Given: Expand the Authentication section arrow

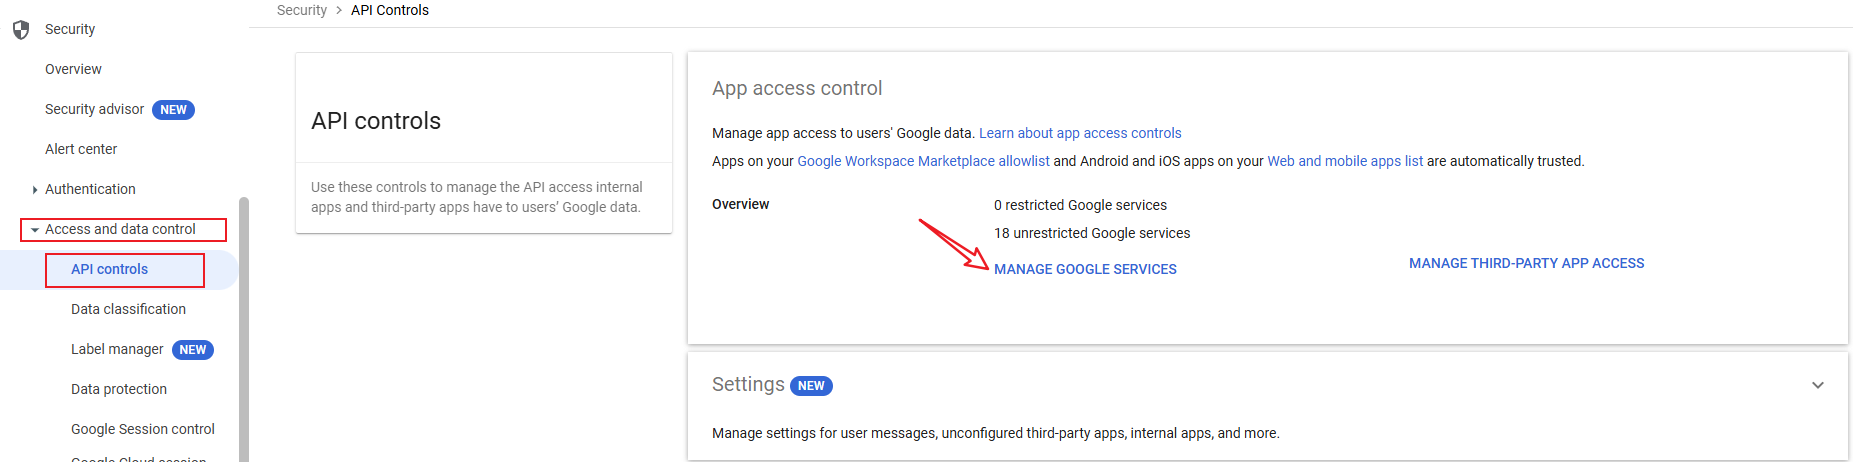Looking at the screenshot, I should (x=35, y=190).
